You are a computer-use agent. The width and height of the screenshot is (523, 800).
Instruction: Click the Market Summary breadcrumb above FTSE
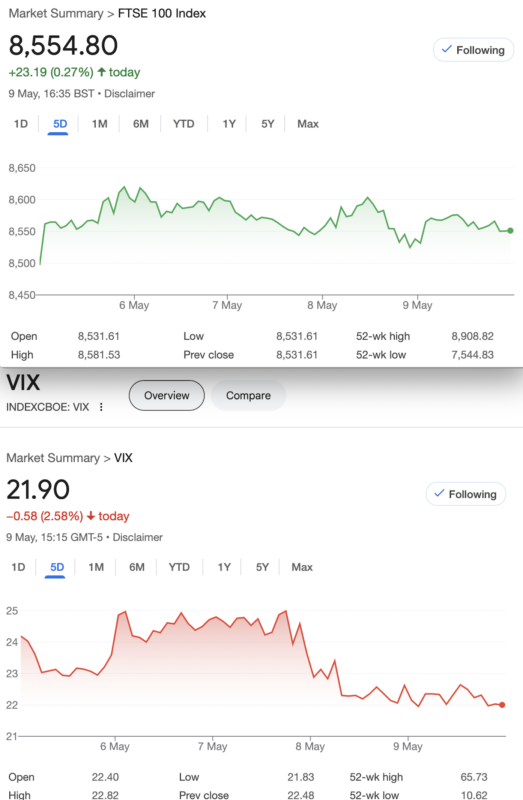[56, 13]
